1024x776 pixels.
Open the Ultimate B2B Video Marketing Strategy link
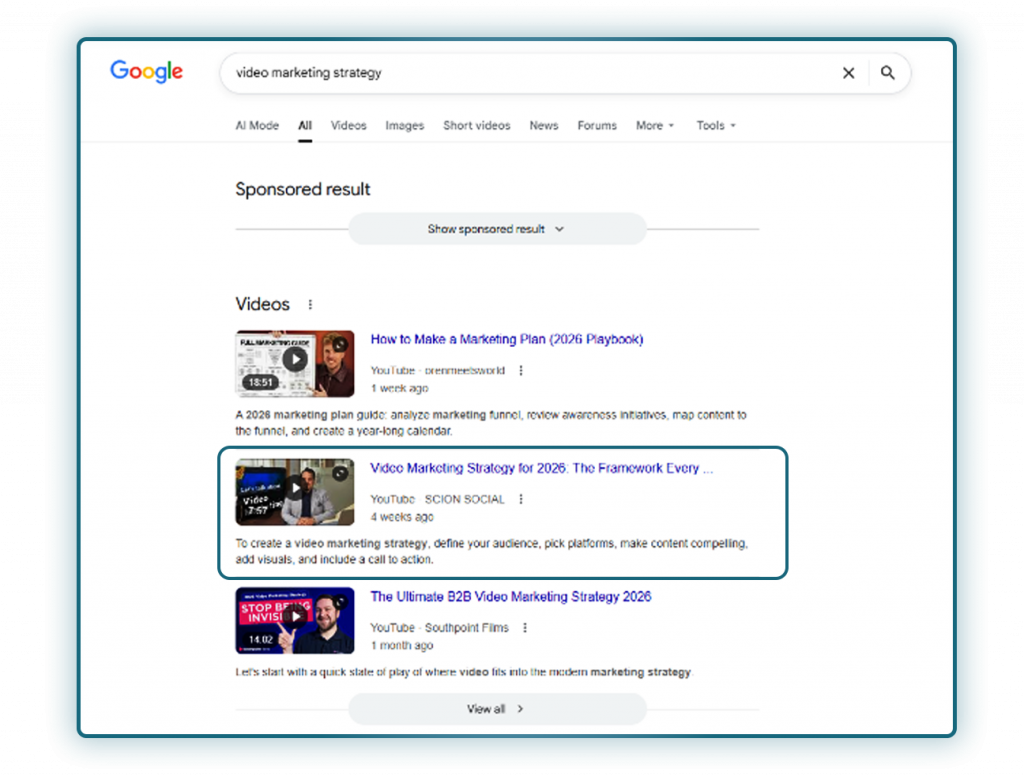click(x=511, y=596)
